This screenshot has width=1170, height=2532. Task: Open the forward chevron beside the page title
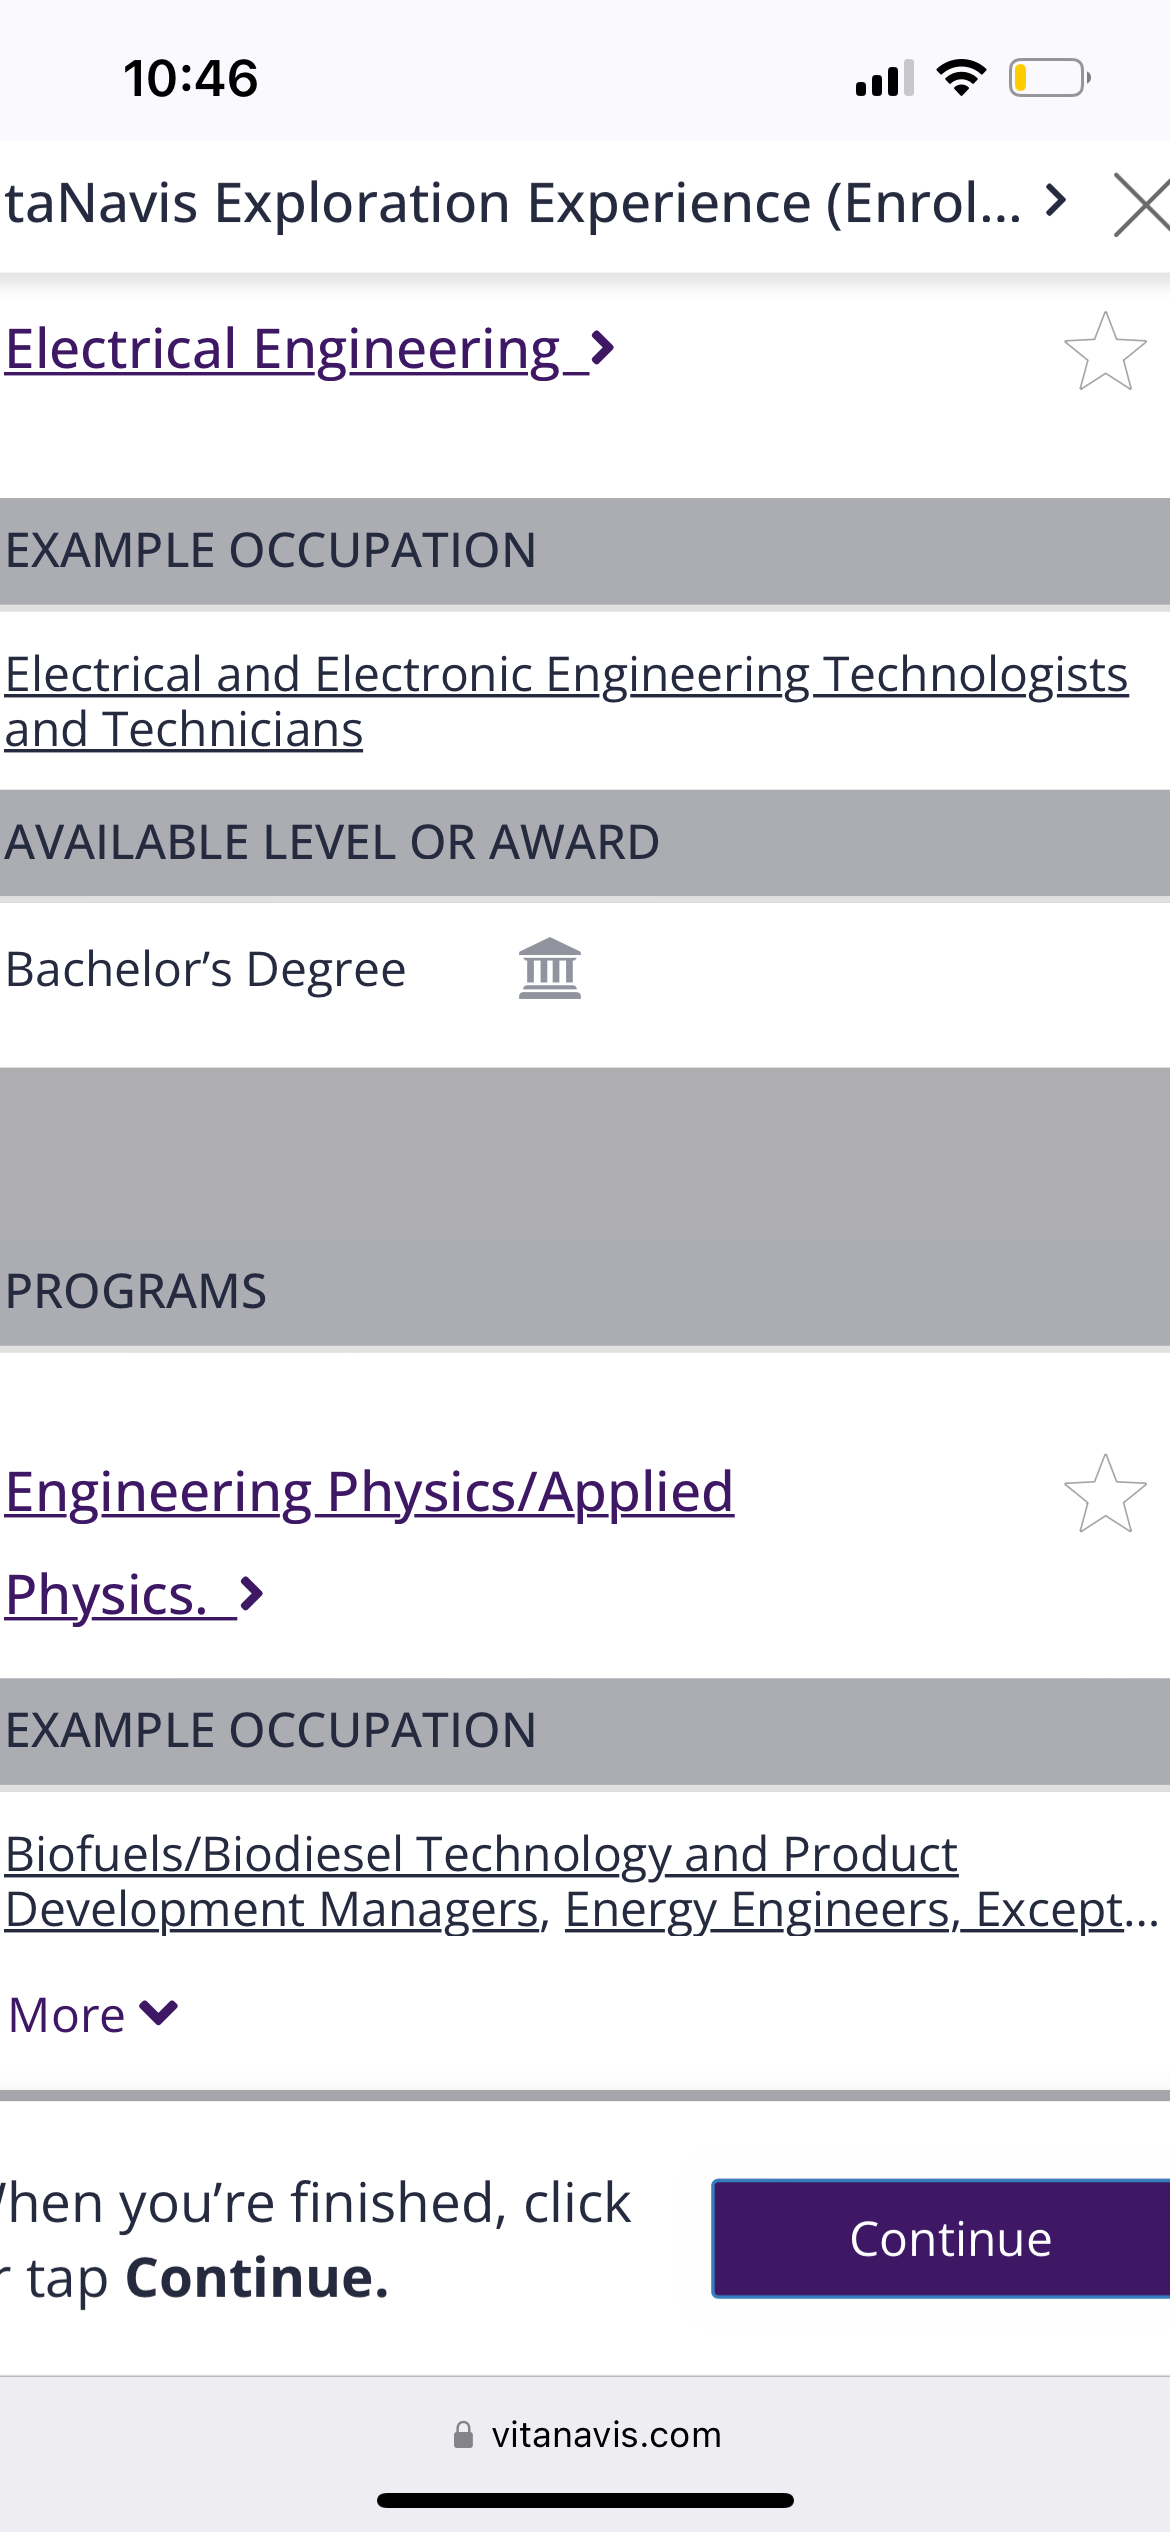(1055, 201)
